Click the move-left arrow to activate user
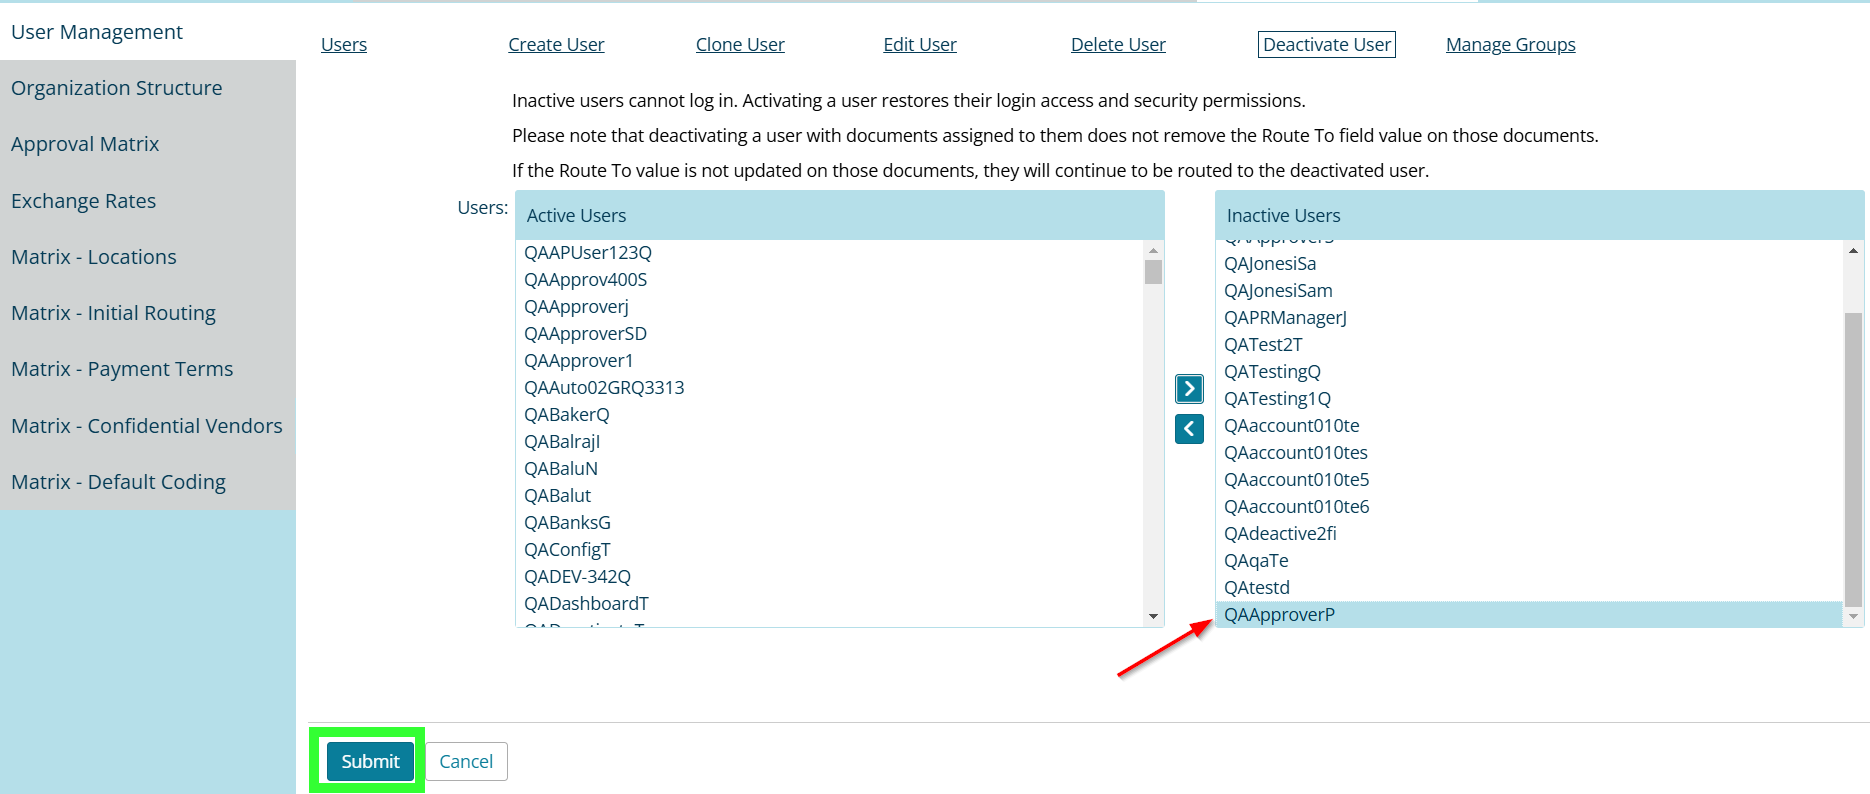 (x=1188, y=429)
